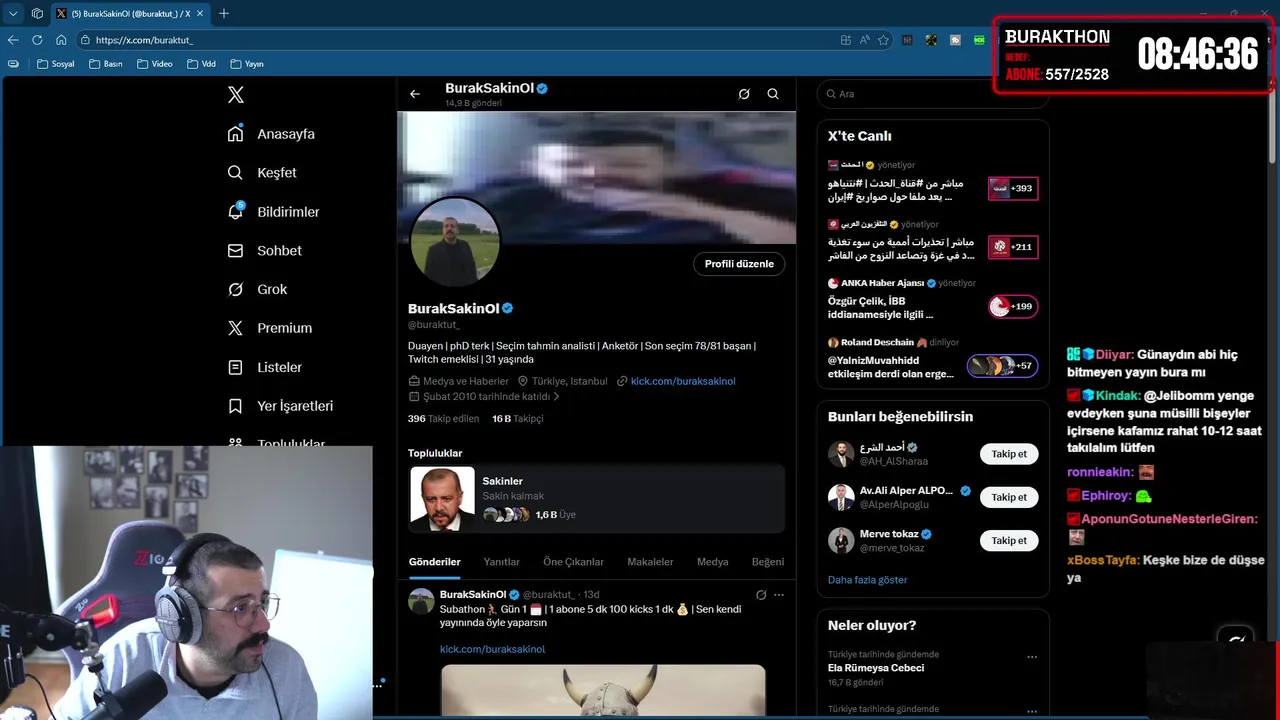
Task: Open 16 B Takipçi followers list
Action: pyautogui.click(x=517, y=419)
